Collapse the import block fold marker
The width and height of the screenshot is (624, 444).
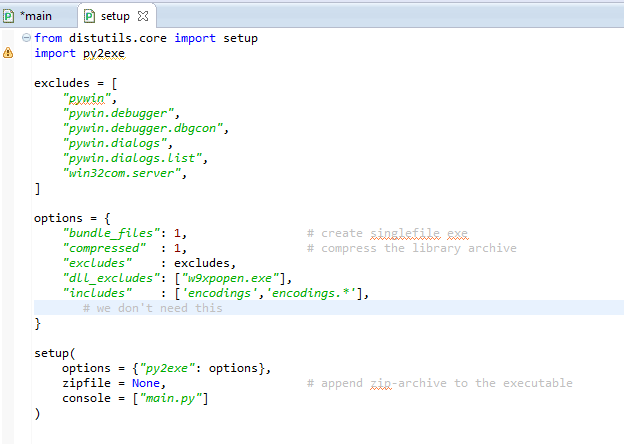26,38
